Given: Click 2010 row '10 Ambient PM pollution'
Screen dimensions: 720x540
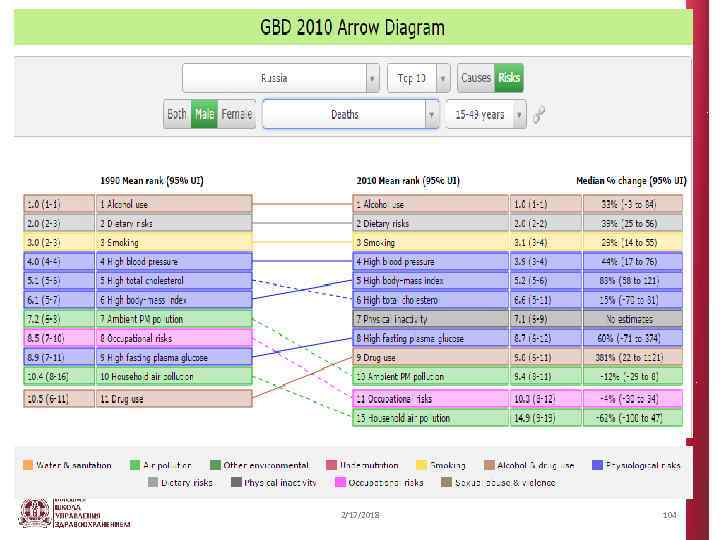Looking at the screenshot, I should coord(431,376).
